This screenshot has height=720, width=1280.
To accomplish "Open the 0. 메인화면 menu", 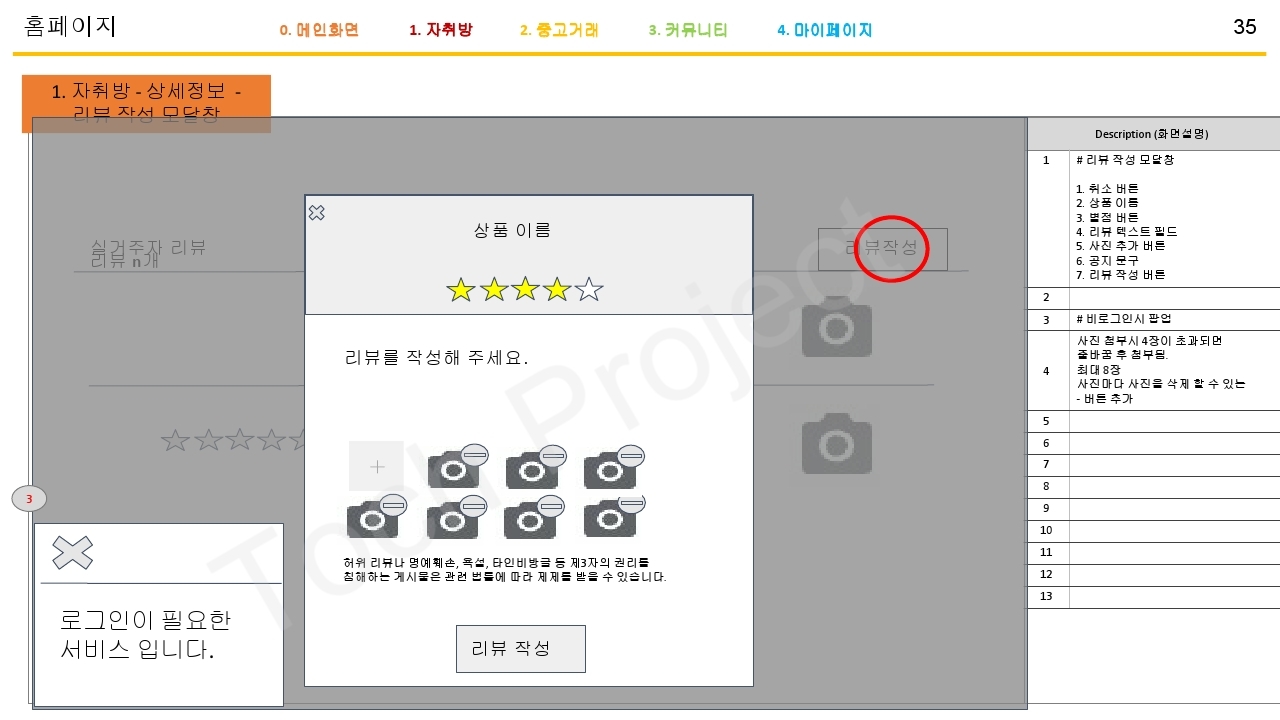I will (319, 30).
